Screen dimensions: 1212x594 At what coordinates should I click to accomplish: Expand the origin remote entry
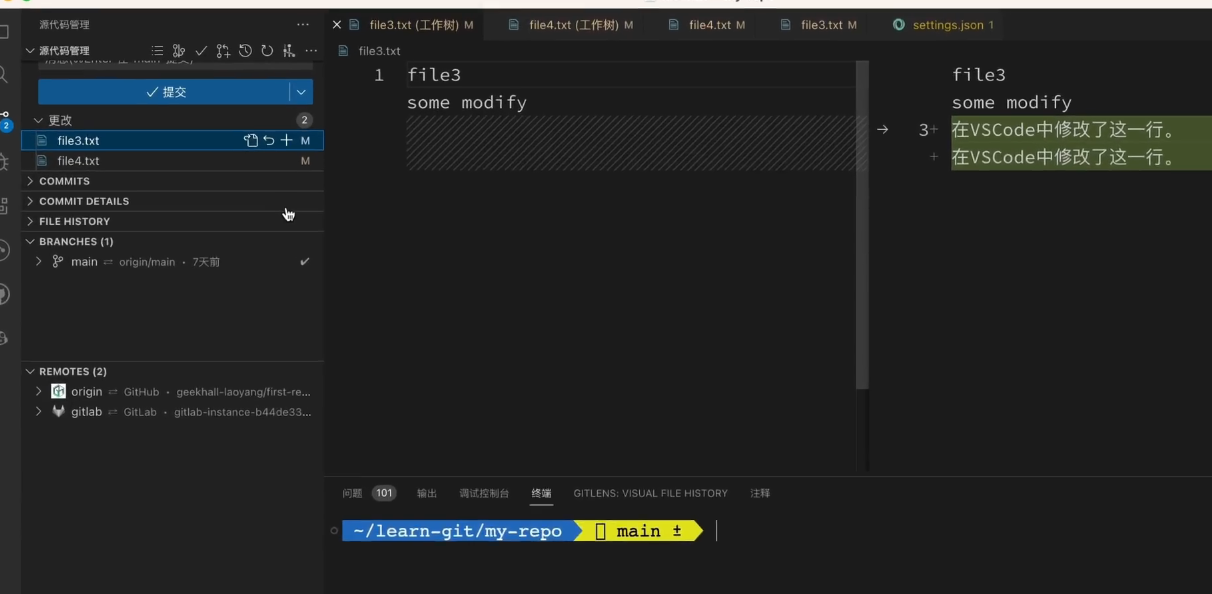(38, 391)
